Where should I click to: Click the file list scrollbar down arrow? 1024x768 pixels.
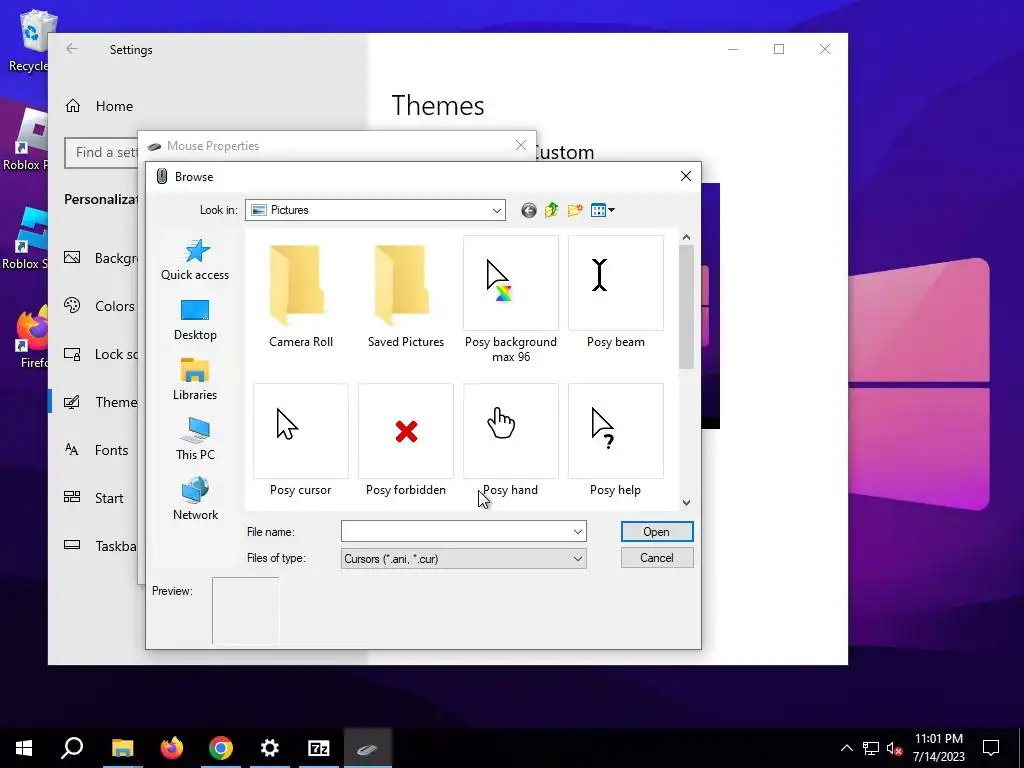coord(686,503)
